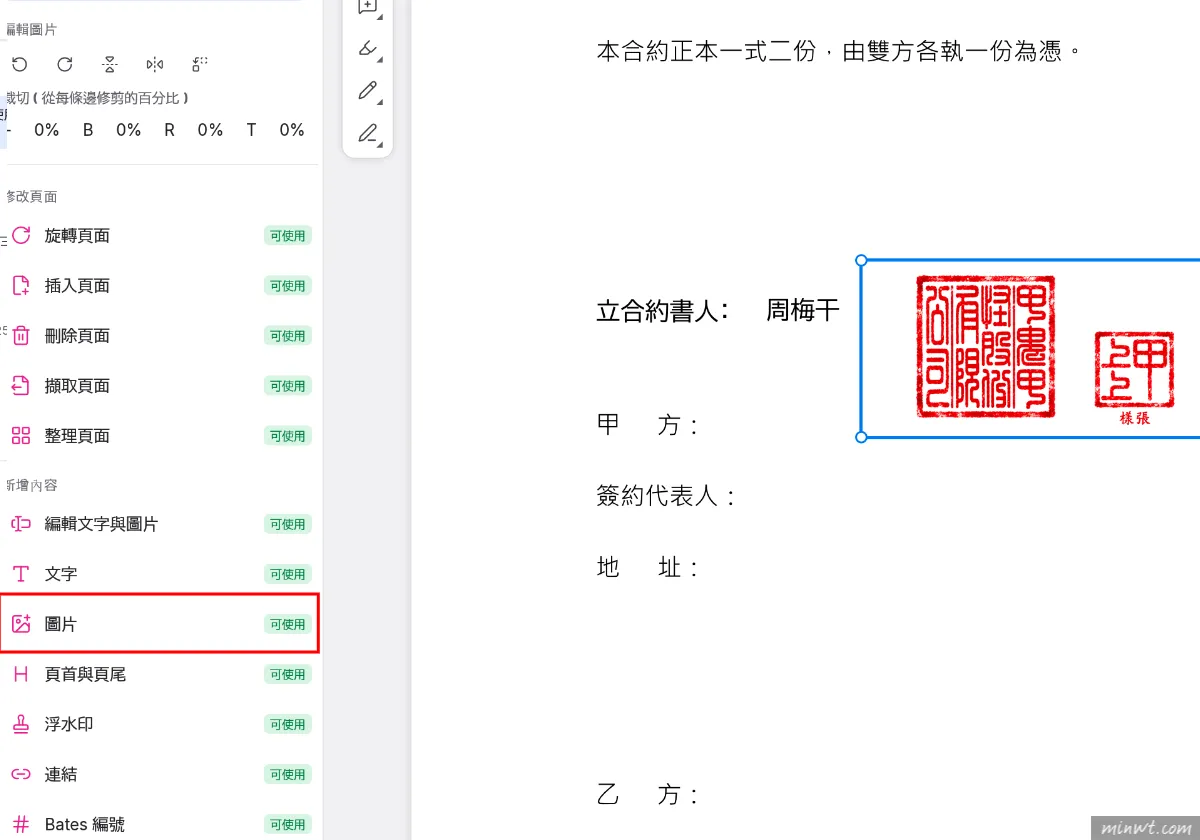Image resolution: width=1200 pixels, height=840 pixels.
Task: Click the name 周梅干 in document
Action: pyautogui.click(x=803, y=311)
